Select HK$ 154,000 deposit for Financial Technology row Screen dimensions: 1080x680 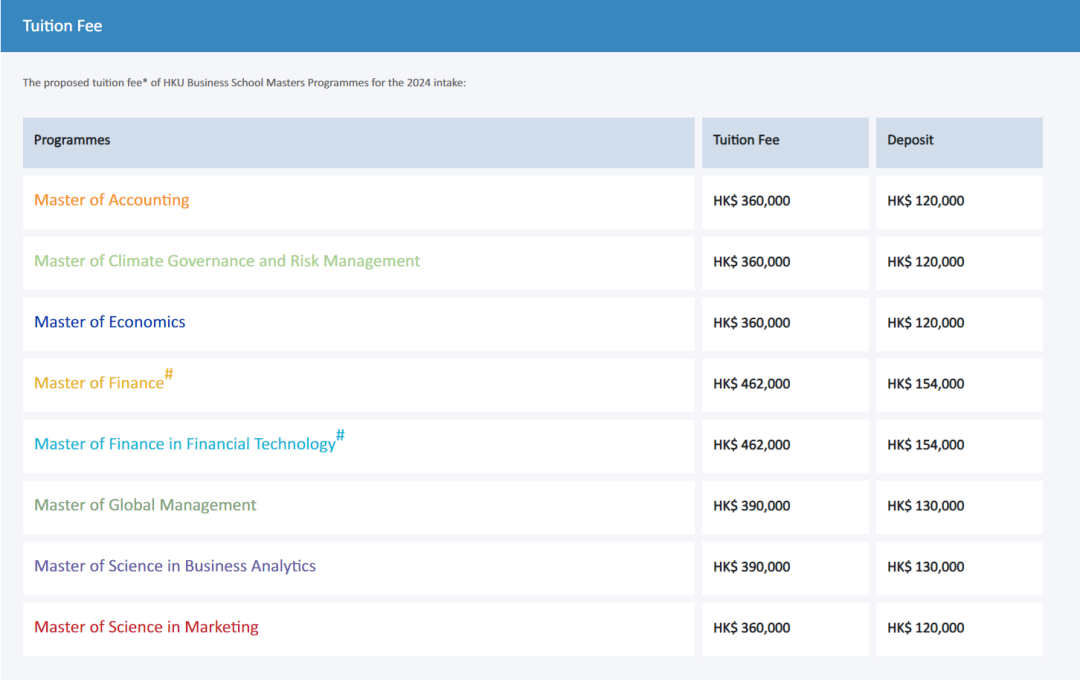[x=926, y=445]
